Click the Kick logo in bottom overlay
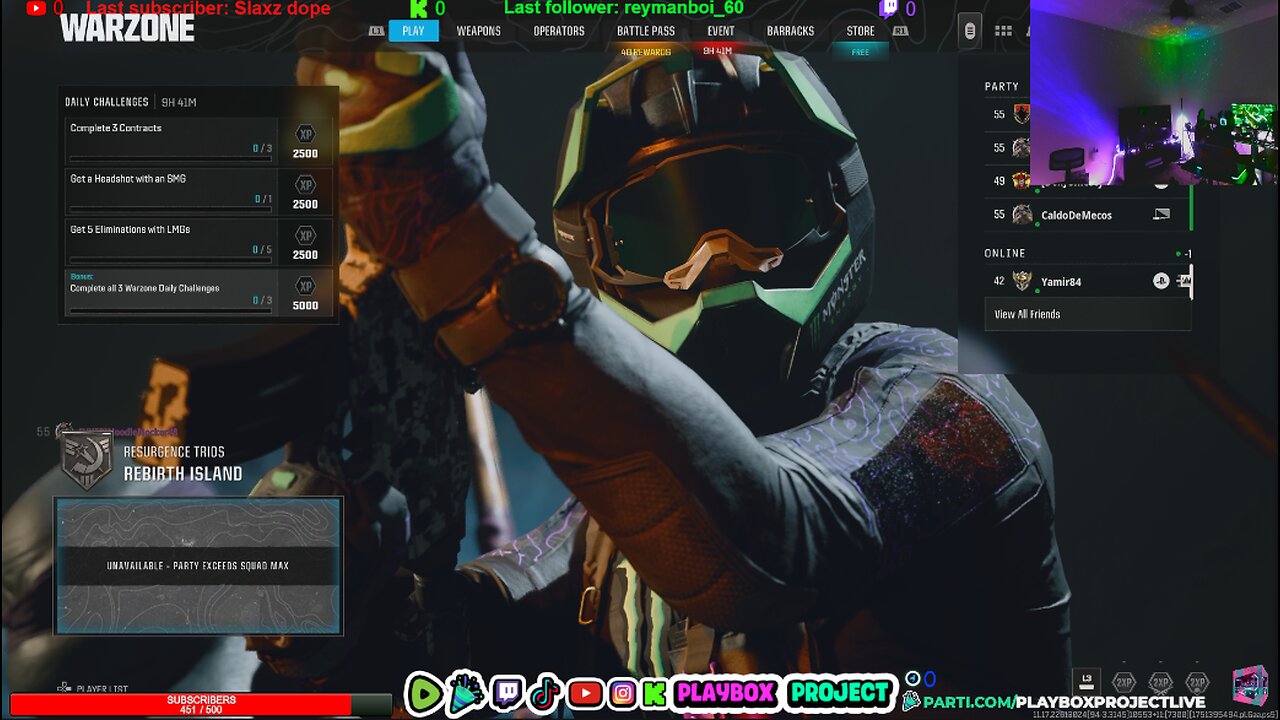 (655, 693)
